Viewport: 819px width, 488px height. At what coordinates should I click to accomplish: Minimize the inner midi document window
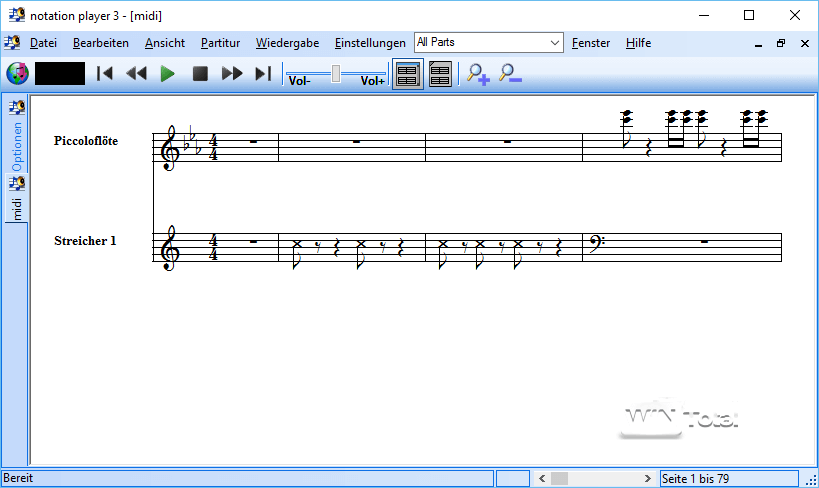758,44
